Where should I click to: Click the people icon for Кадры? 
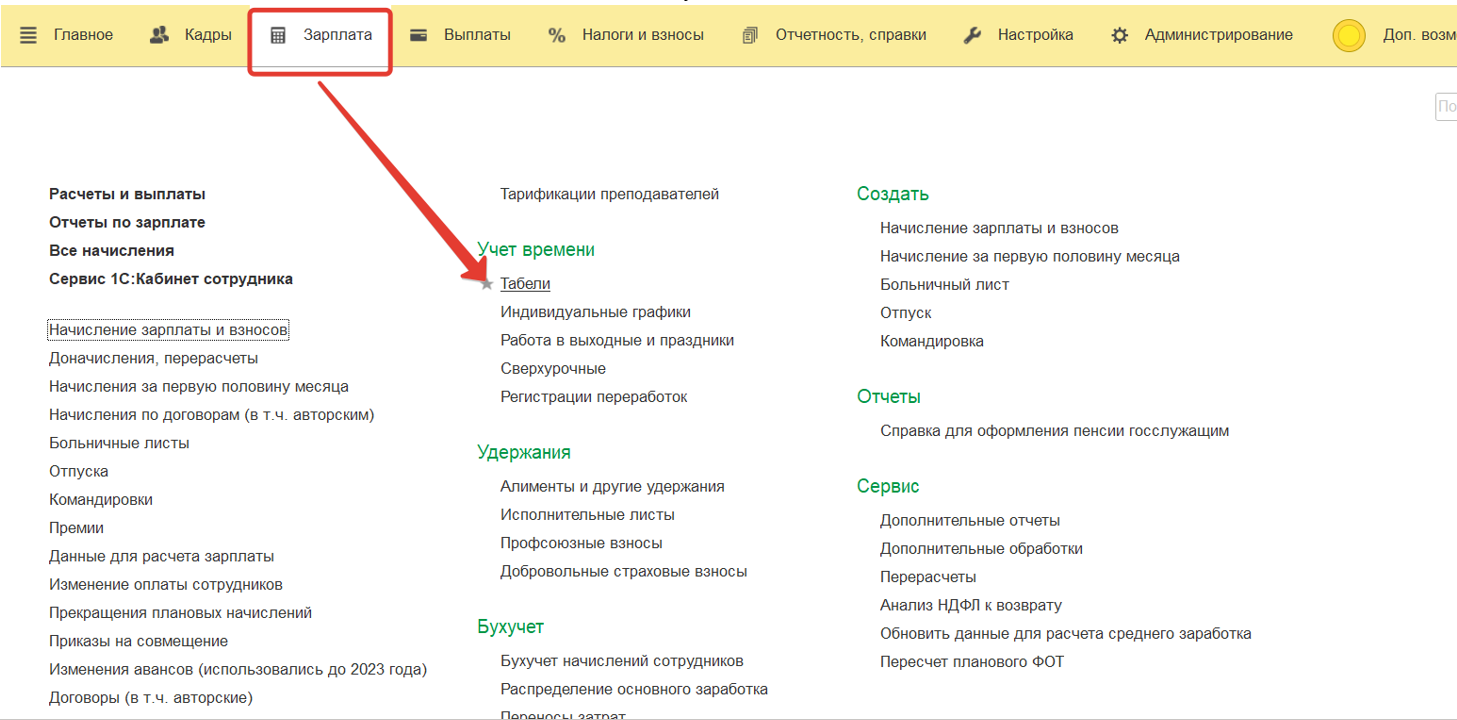pyautogui.click(x=159, y=35)
